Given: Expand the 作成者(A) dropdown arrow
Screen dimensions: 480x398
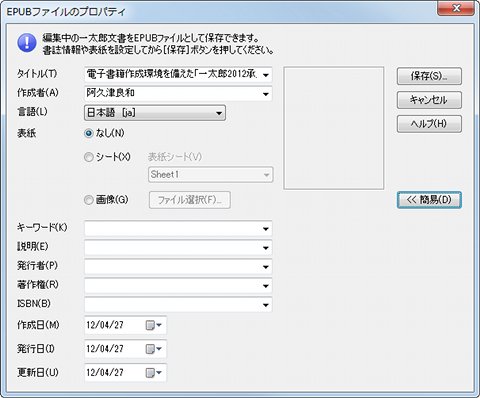Looking at the screenshot, I should [x=266, y=94].
